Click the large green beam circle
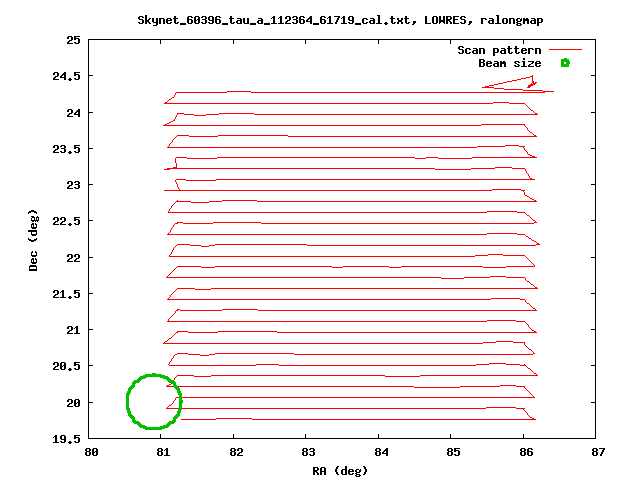Image resolution: width=640 pixels, height=480 pixels. tap(154, 401)
